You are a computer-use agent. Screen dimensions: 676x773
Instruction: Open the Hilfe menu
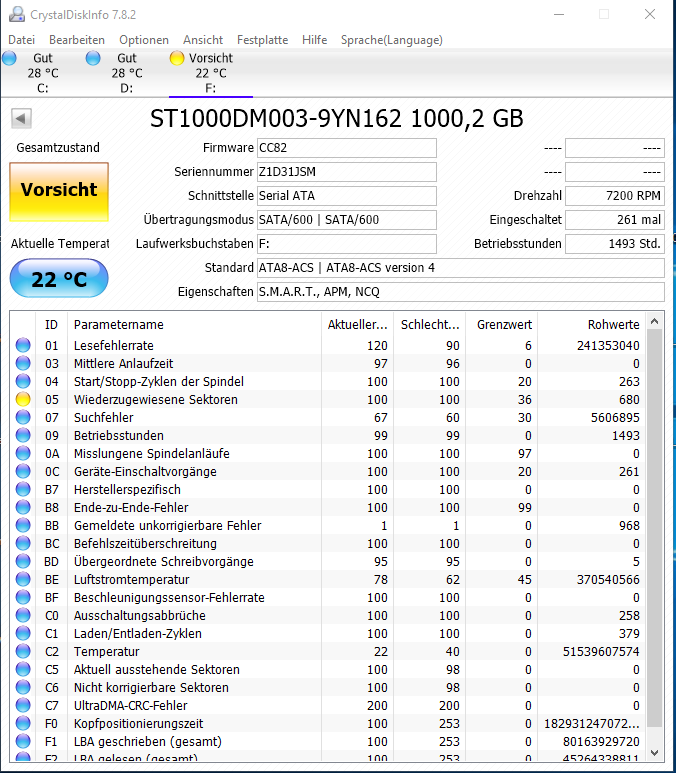tap(315, 39)
